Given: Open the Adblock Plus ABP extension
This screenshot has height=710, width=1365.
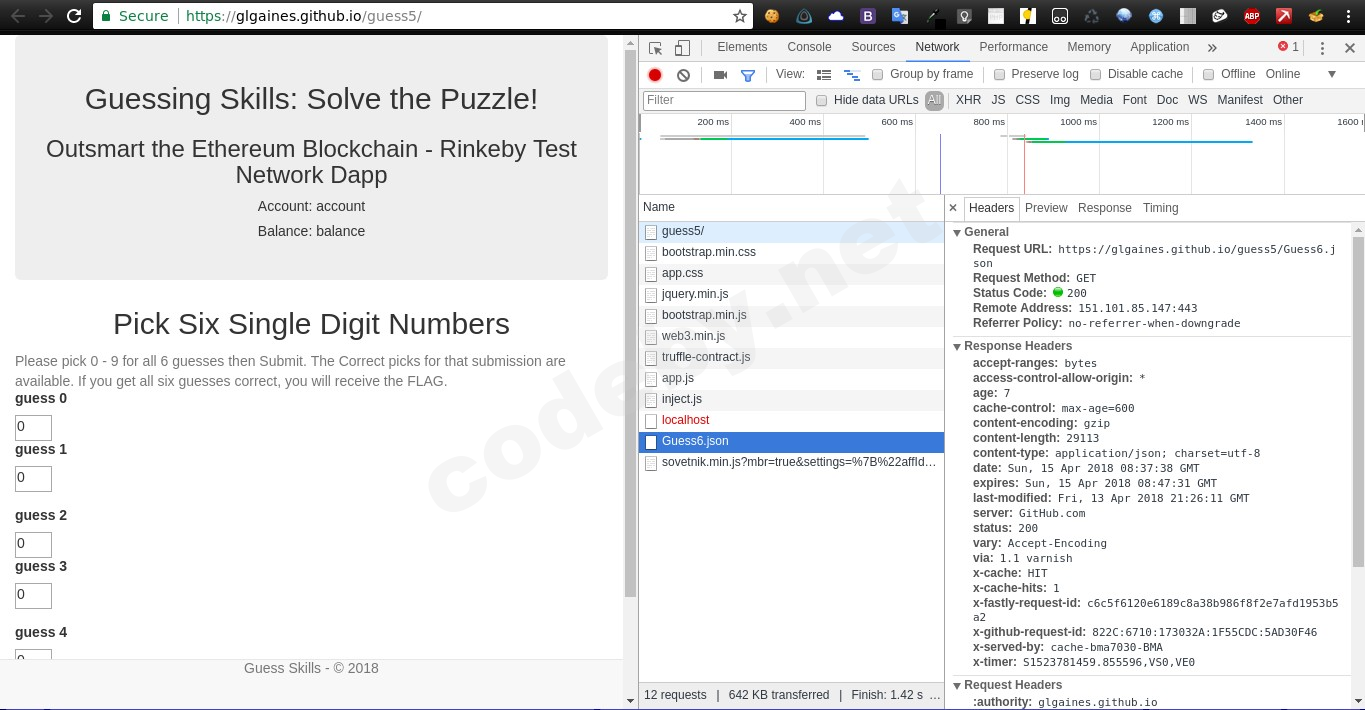Looking at the screenshot, I should (1252, 16).
